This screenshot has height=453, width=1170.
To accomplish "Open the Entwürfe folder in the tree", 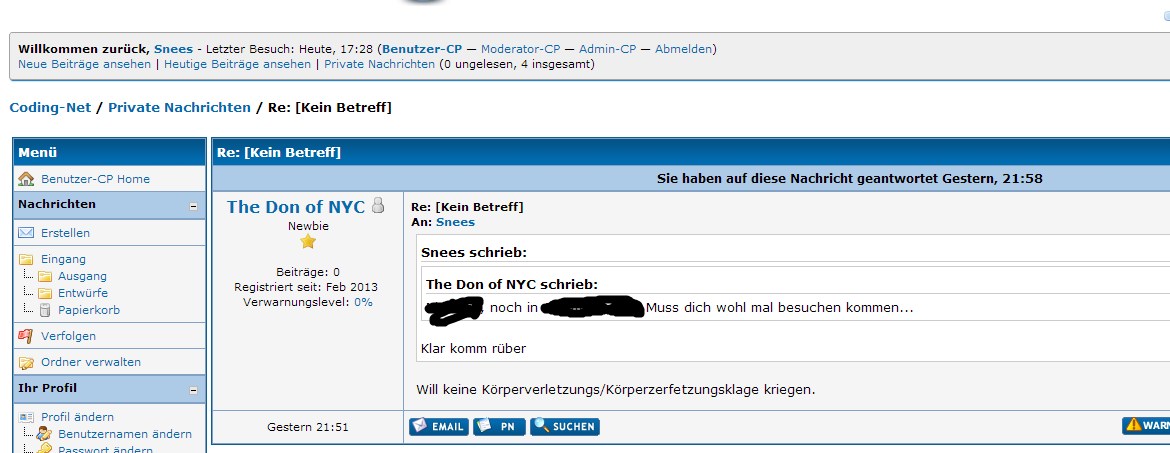I will click(83, 293).
